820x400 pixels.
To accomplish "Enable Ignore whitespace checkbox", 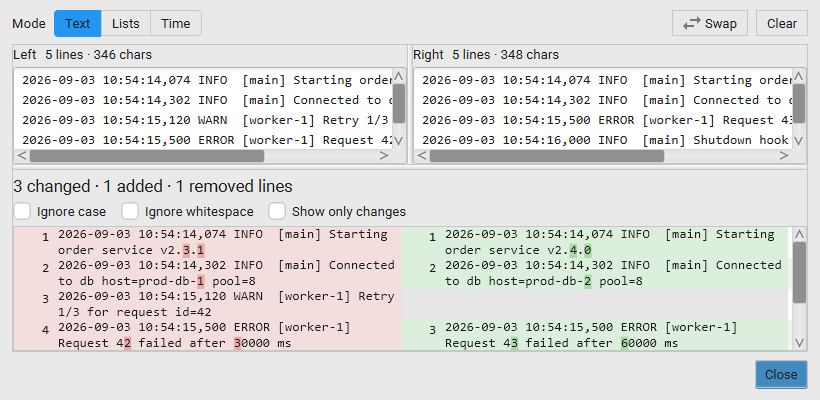I will click(x=130, y=211).
